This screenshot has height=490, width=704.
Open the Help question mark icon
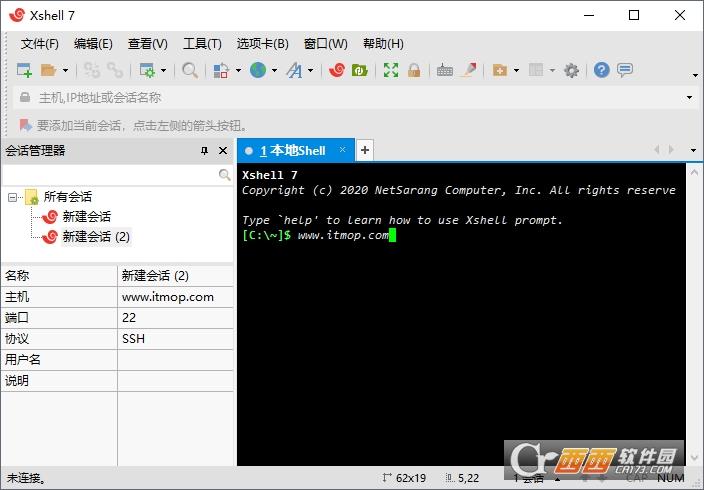pyautogui.click(x=601, y=70)
